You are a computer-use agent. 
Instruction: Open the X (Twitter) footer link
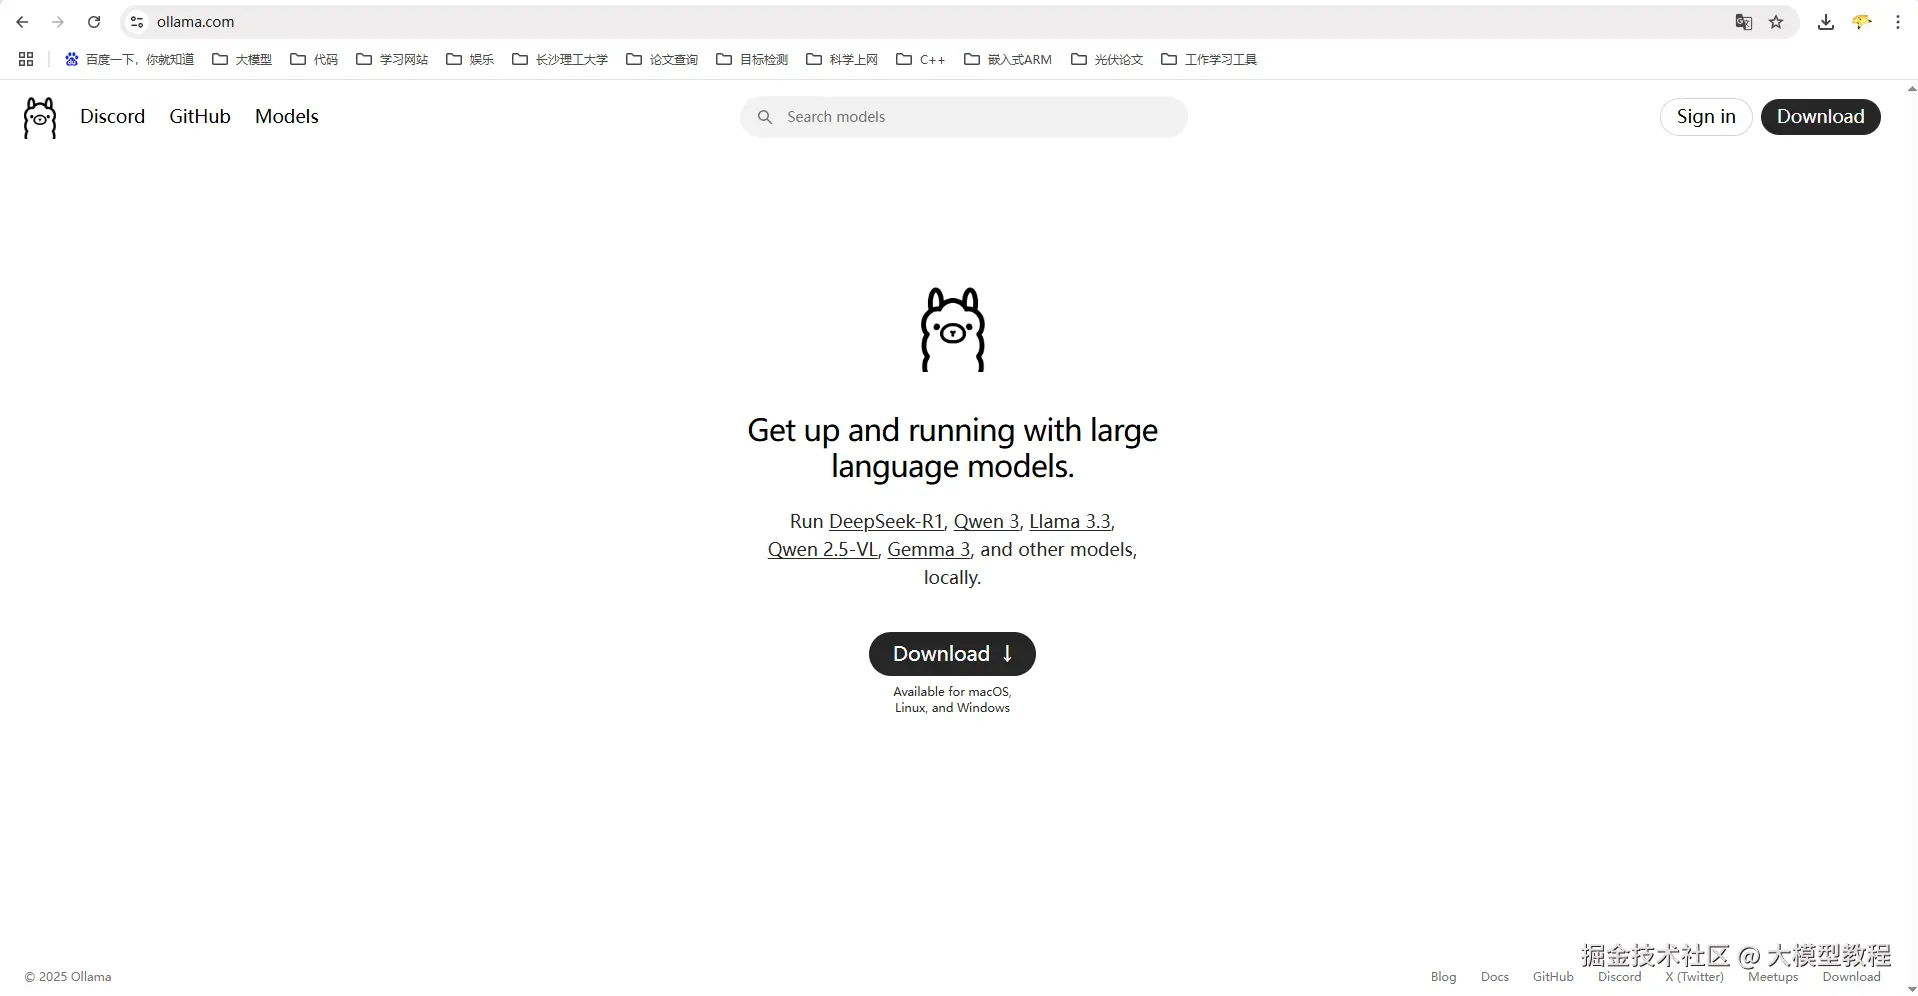click(1695, 977)
